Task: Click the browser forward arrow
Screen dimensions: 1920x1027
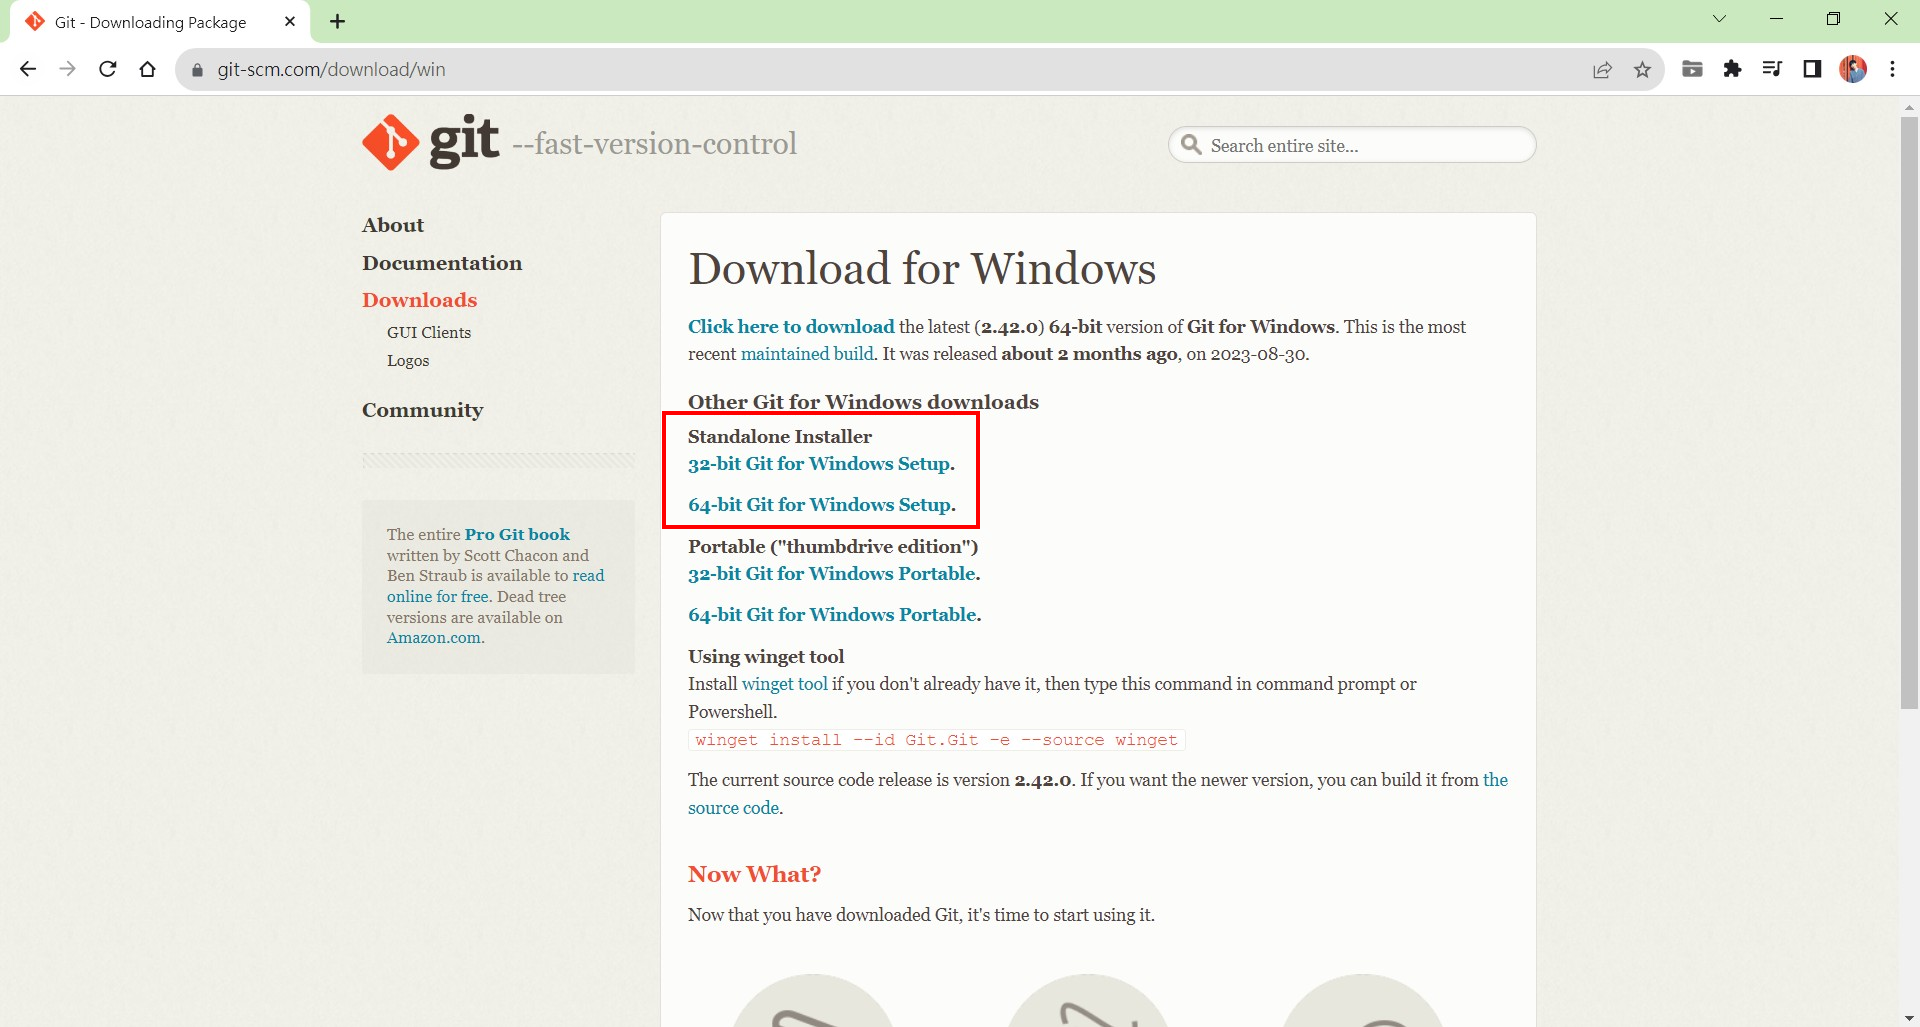Action: pyautogui.click(x=67, y=69)
